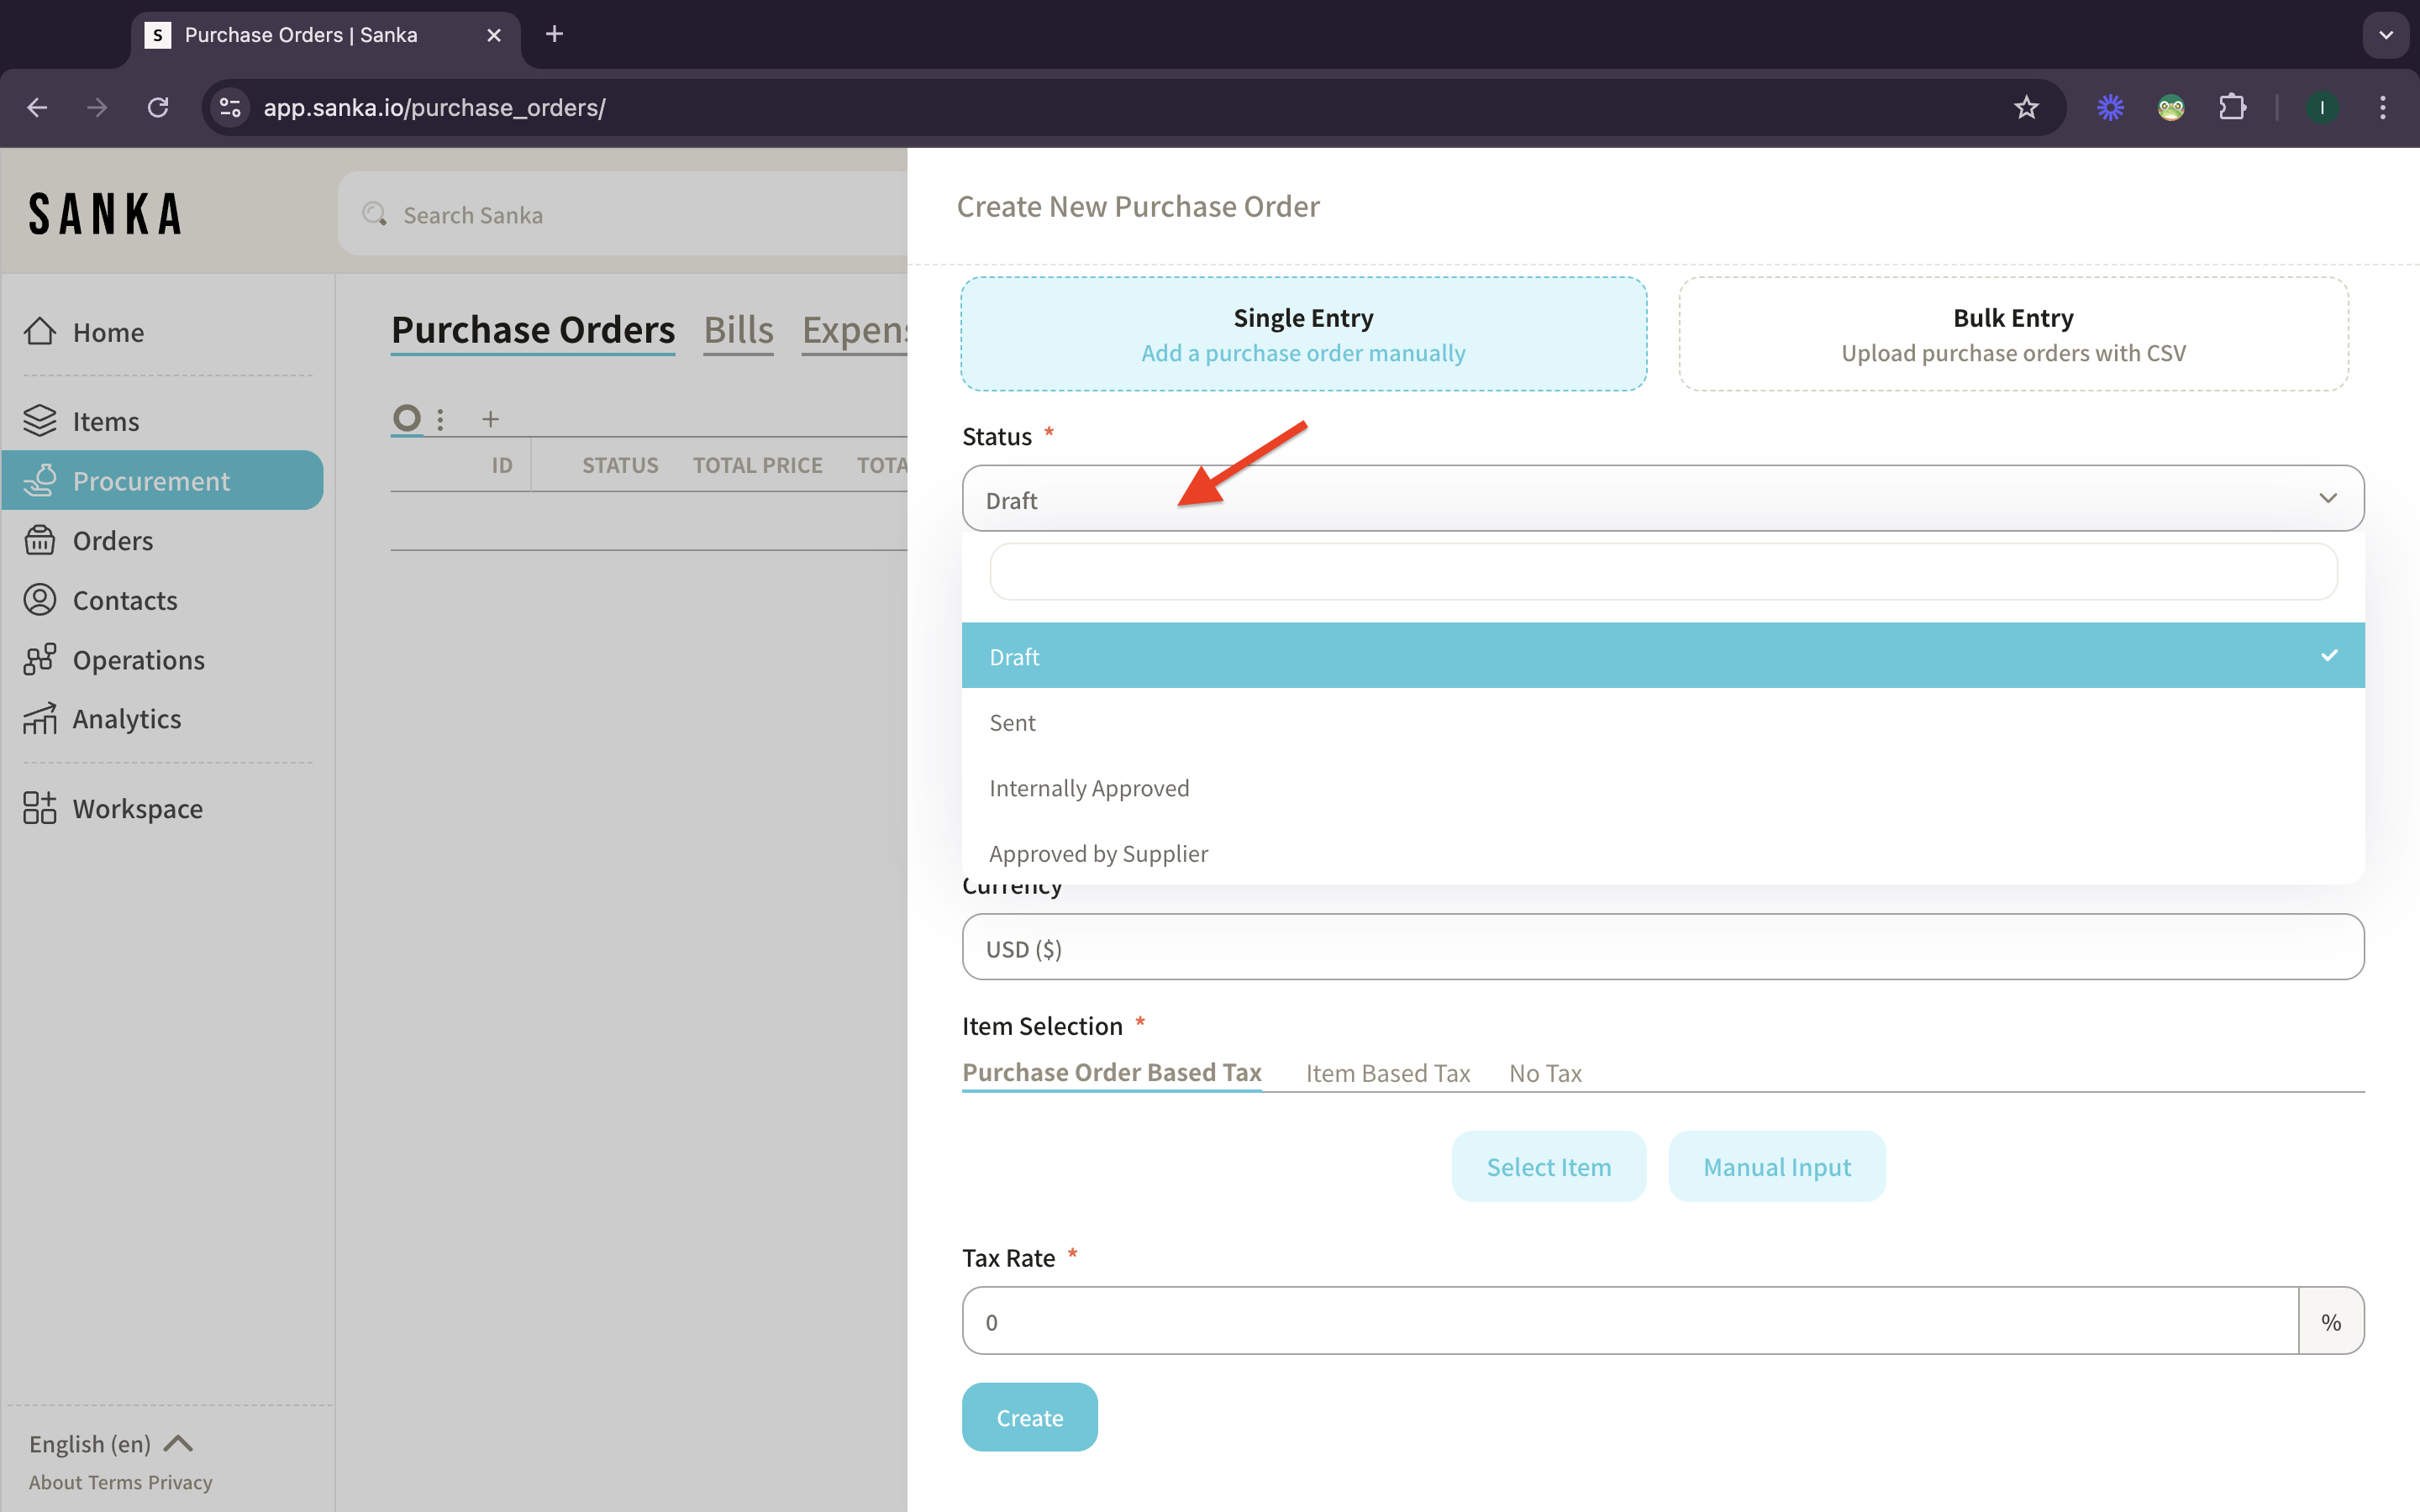Bookmark page with star icon
The image size is (2420, 1512).
point(2026,107)
